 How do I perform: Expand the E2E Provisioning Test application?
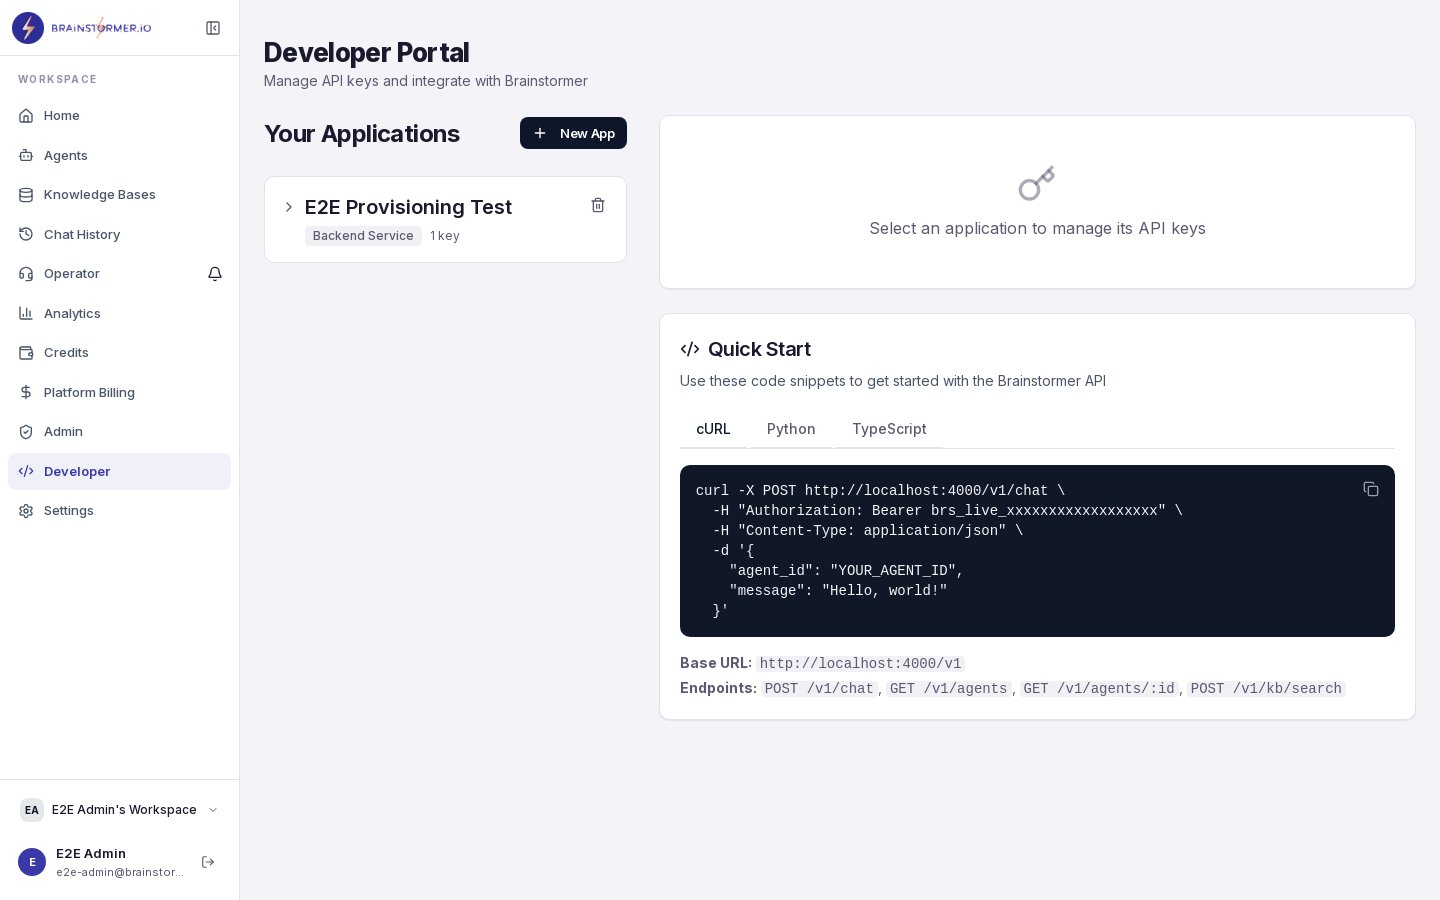(x=289, y=207)
